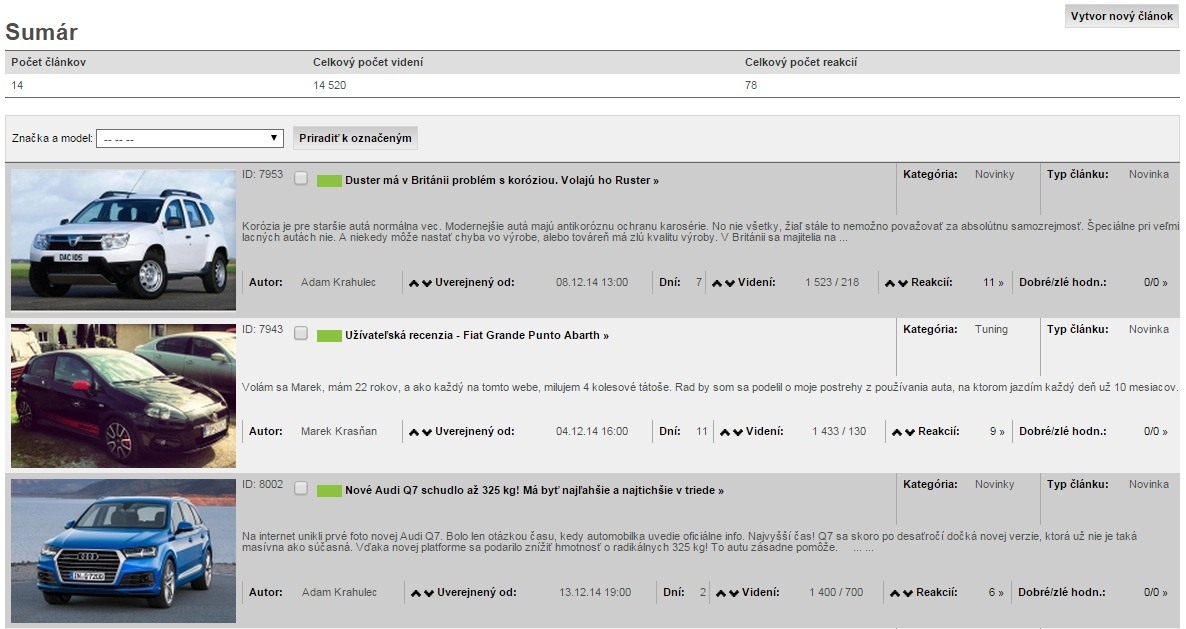Tick the checkbox for the Audi Q7 article
This screenshot has width=1186, height=629.
tap(301, 488)
